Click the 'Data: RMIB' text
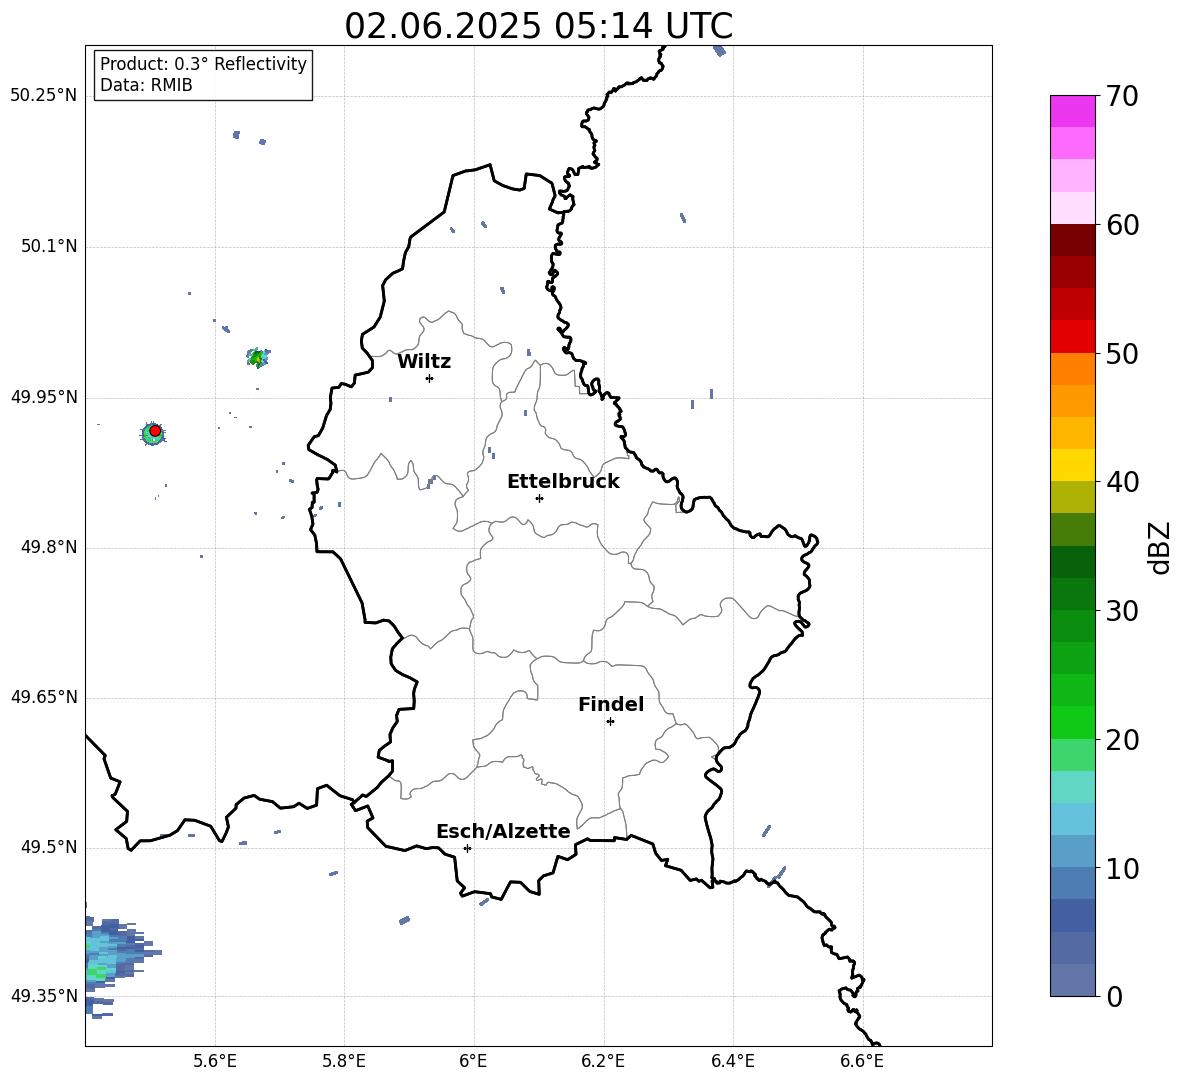Viewport: 1184px width, 1081px height. point(146,85)
